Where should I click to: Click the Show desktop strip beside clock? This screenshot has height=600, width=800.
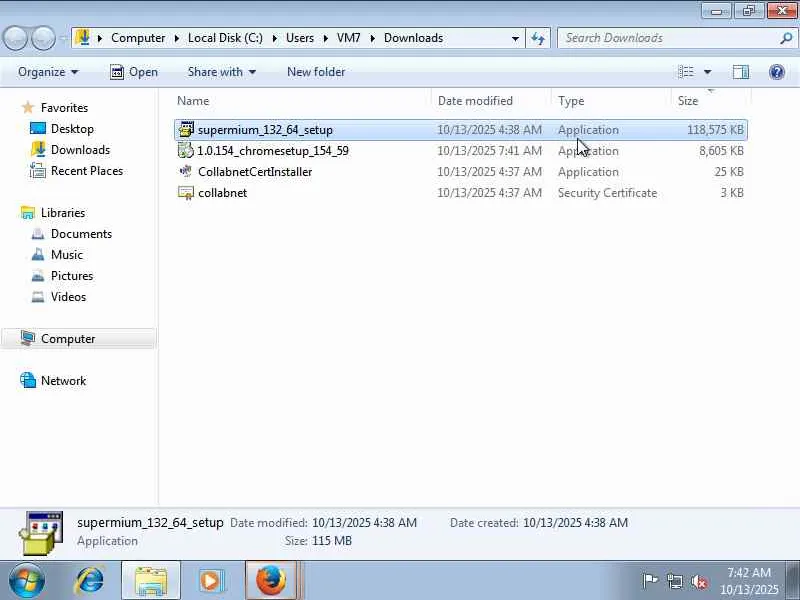(x=794, y=580)
